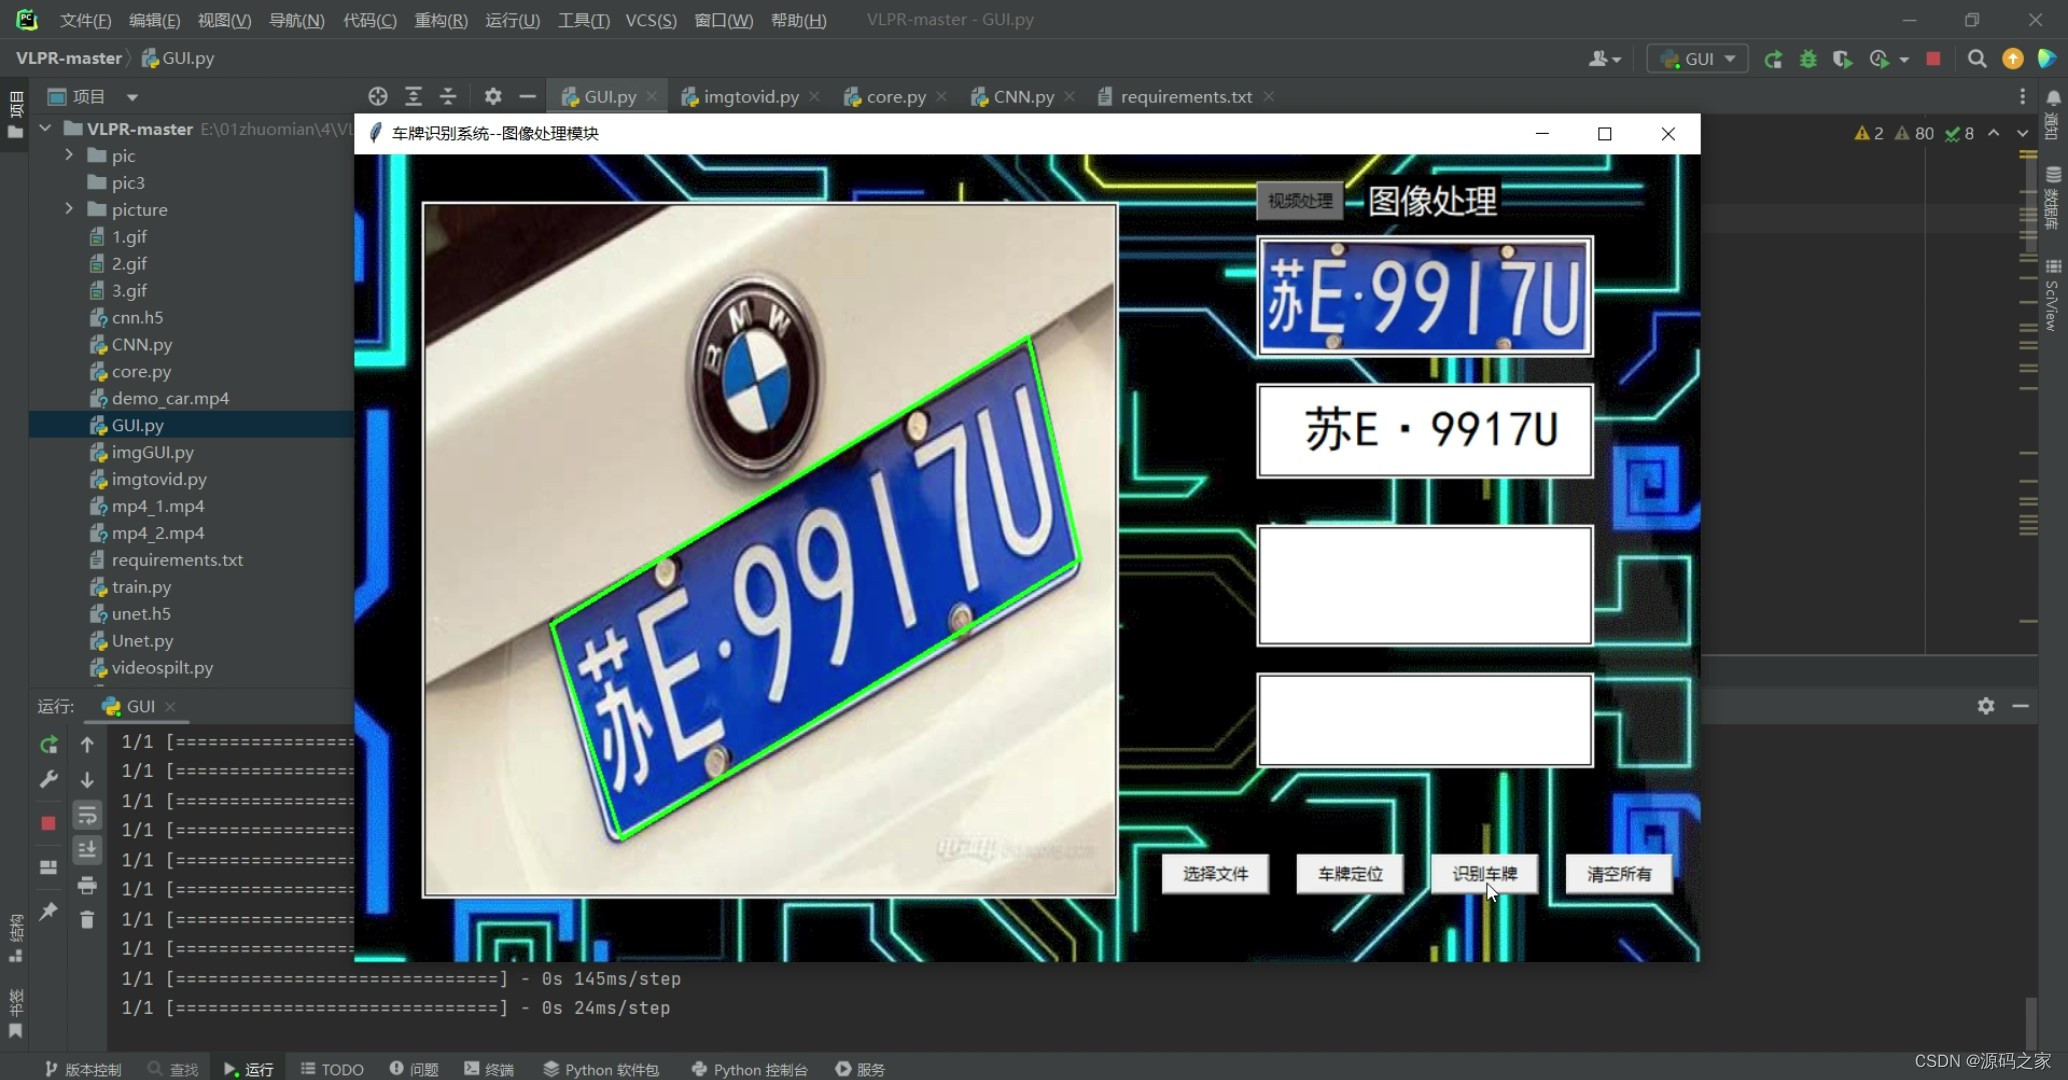This screenshot has width=2068, height=1080.
Task: Open the 文件(F) menu
Action: [x=85, y=20]
